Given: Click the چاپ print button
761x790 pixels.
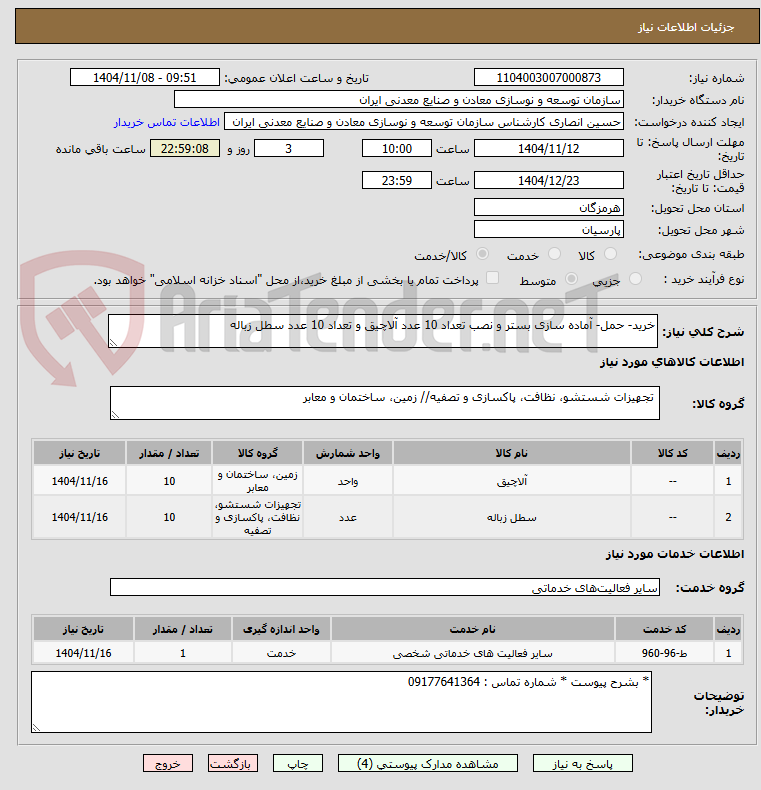Looking at the screenshot, I should click(297, 764).
